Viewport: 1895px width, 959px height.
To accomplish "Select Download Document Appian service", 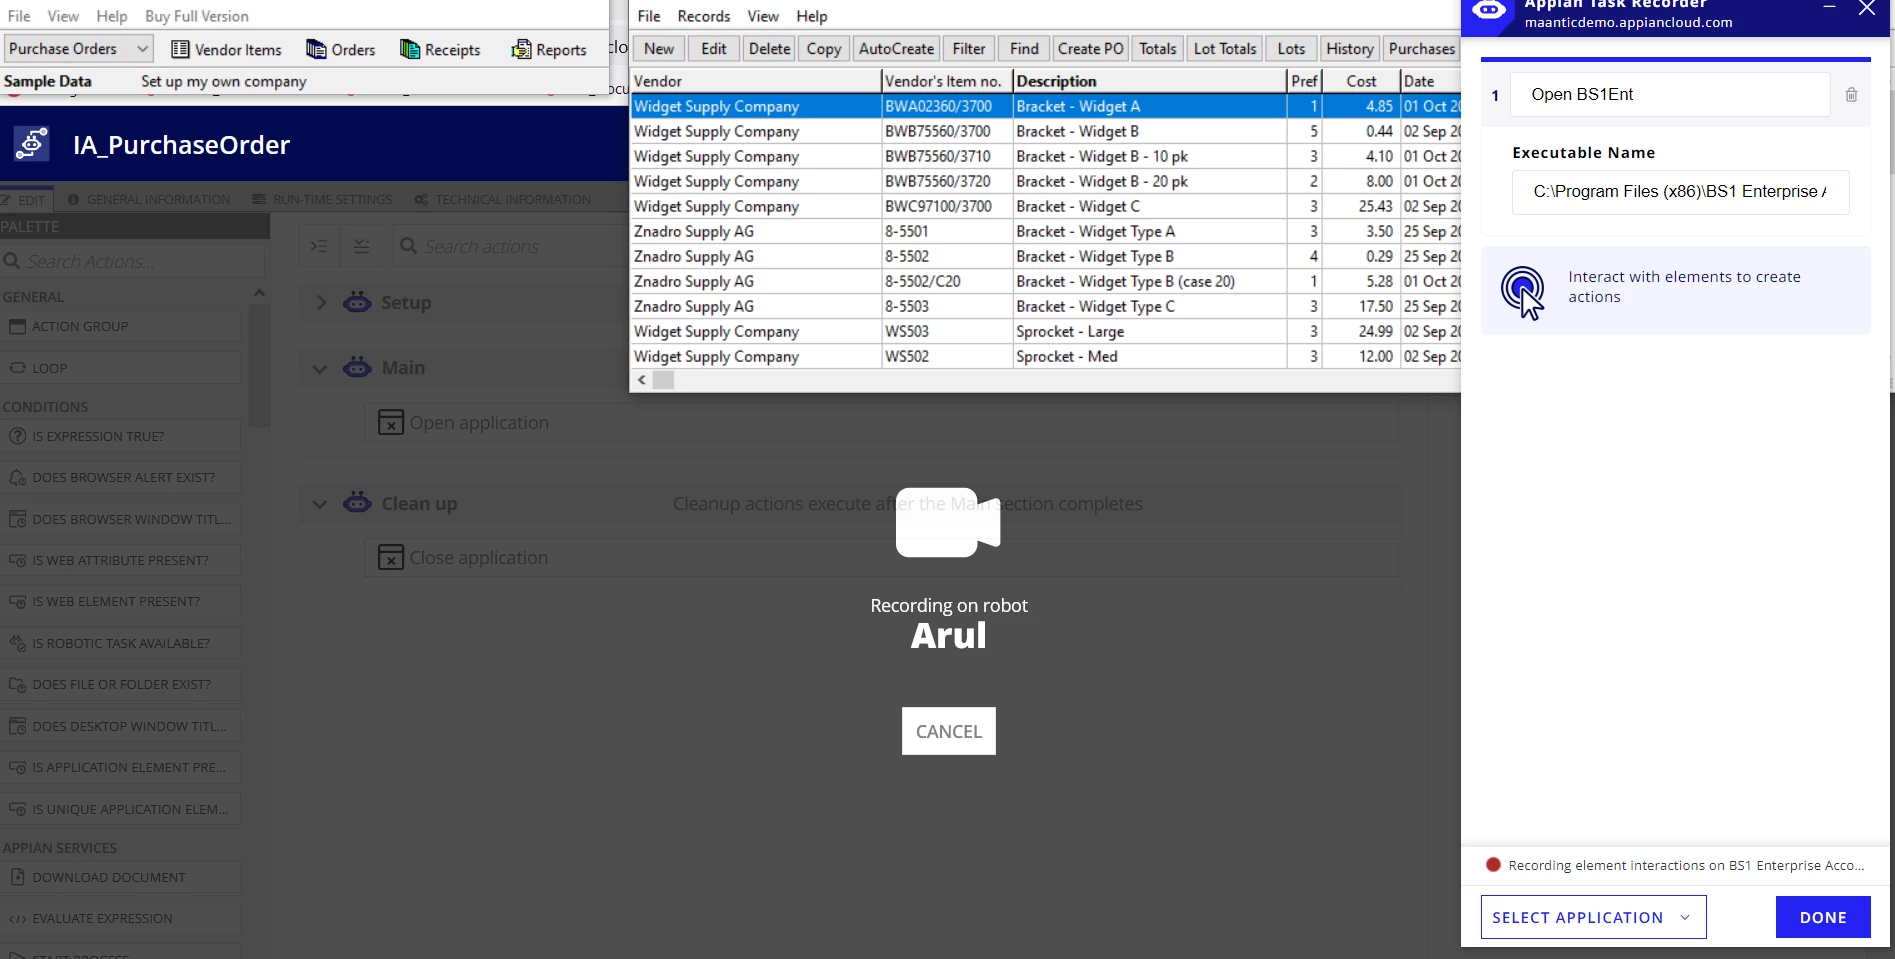I will (x=120, y=877).
